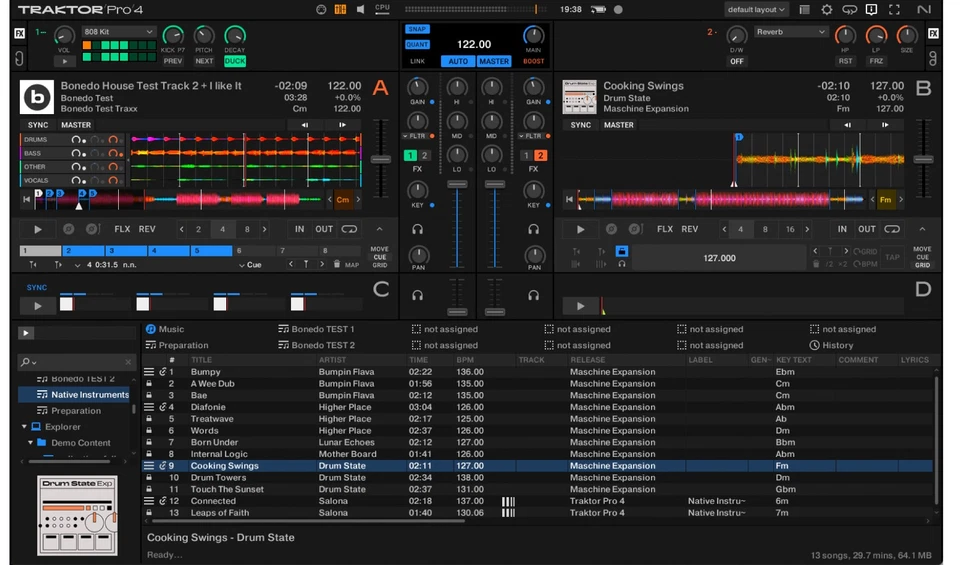Play Deck A track
This screenshot has width=960, height=565.
click(x=38, y=230)
